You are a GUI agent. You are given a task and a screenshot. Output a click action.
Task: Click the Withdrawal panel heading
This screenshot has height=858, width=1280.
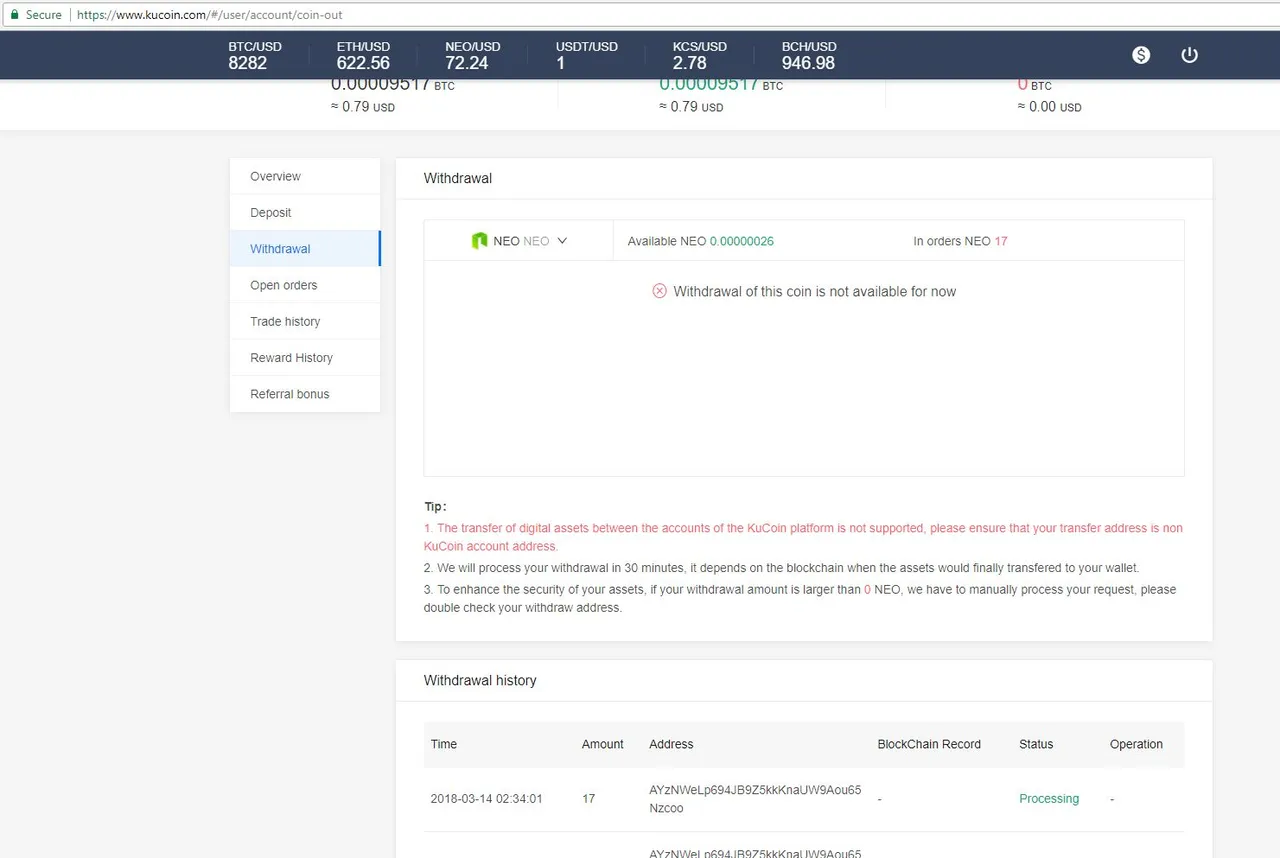458,178
